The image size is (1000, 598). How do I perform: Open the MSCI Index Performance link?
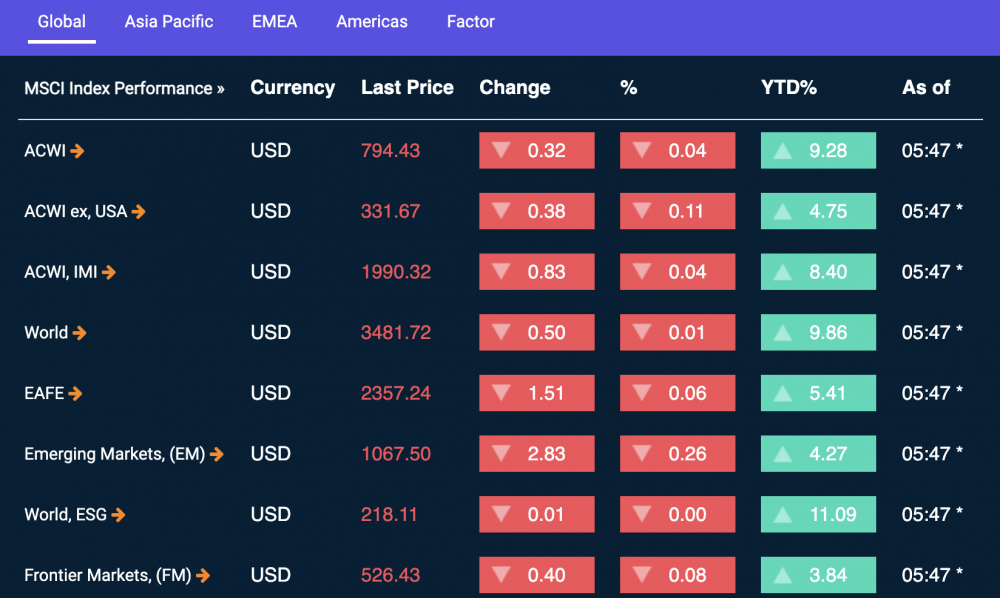point(124,88)
